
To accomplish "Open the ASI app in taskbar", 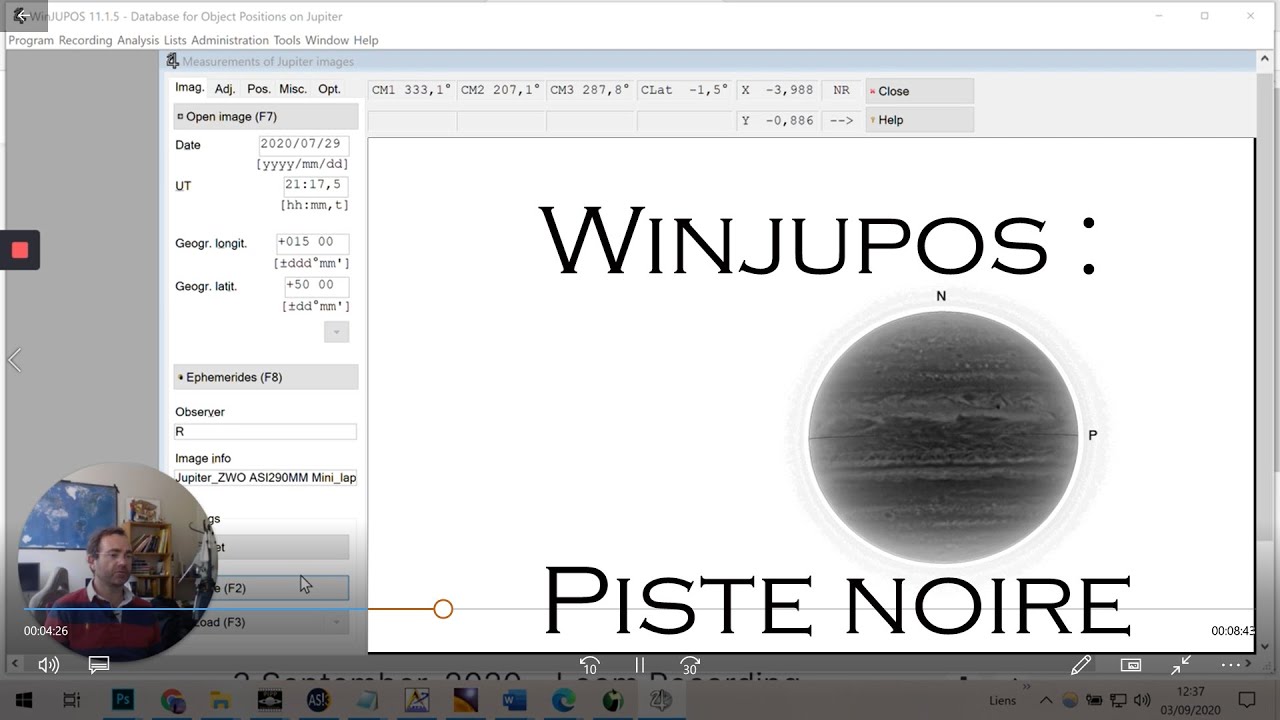I will (x=318, y=700).
